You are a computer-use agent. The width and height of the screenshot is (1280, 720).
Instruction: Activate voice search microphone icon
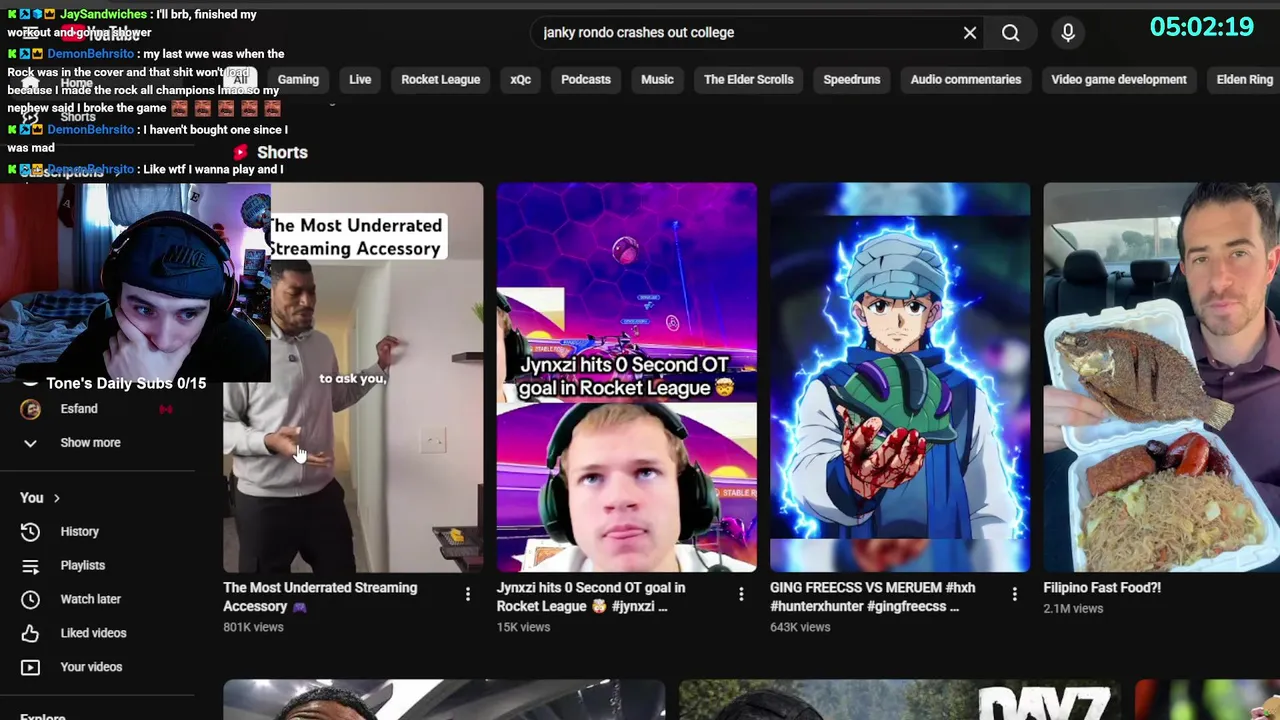1068,33
